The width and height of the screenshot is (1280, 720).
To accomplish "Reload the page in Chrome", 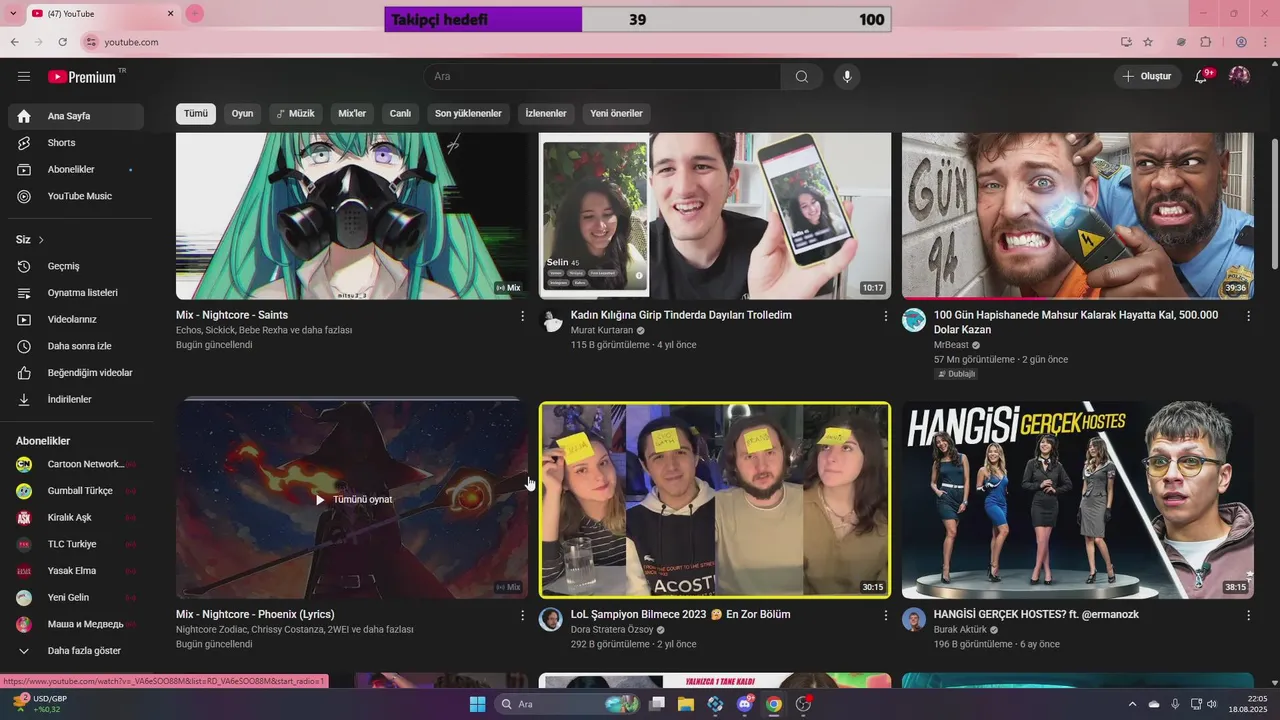I will [x=62, y=42].
